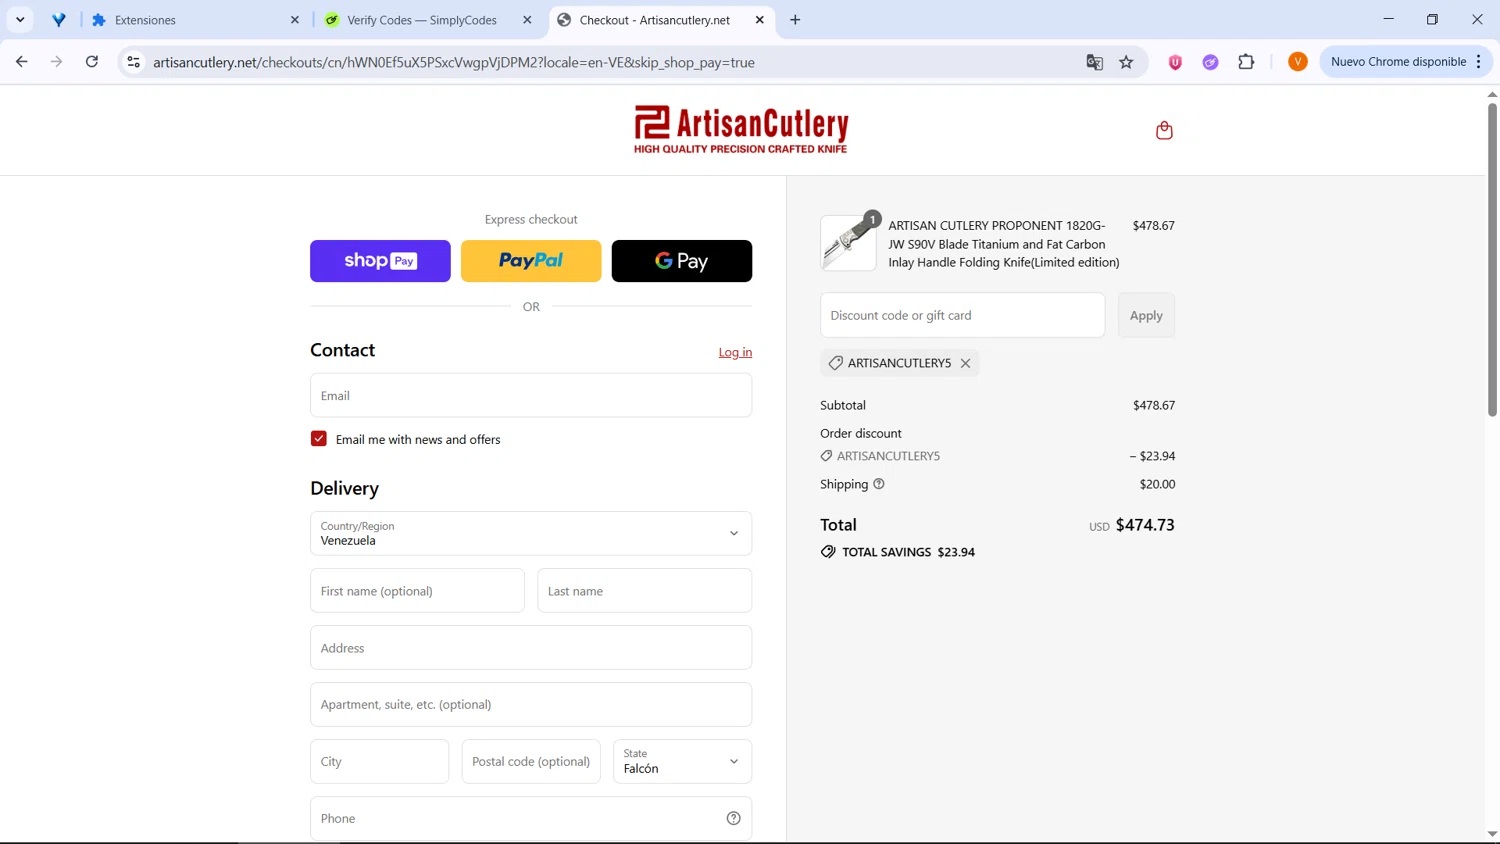The height and width of the screenshot is (844, 1500).
Task: Click the ARTISANCUTLERY5 order discount label
Action: (x=888, y=456)
